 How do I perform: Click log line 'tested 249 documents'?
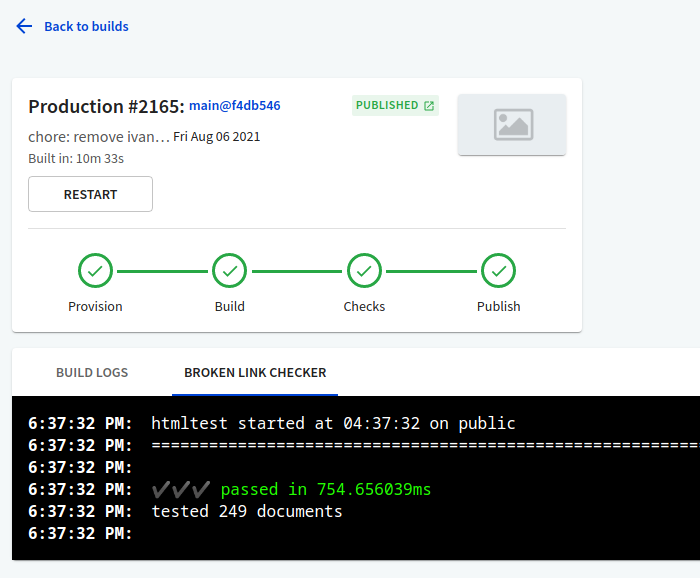point(247,511)
